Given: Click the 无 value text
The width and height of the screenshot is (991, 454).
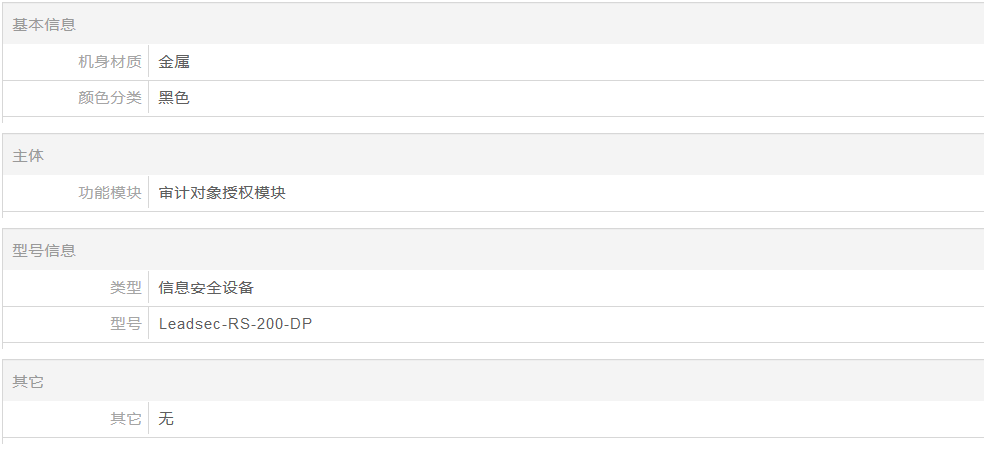Looking at the screenshot, I should pos(166,419).
